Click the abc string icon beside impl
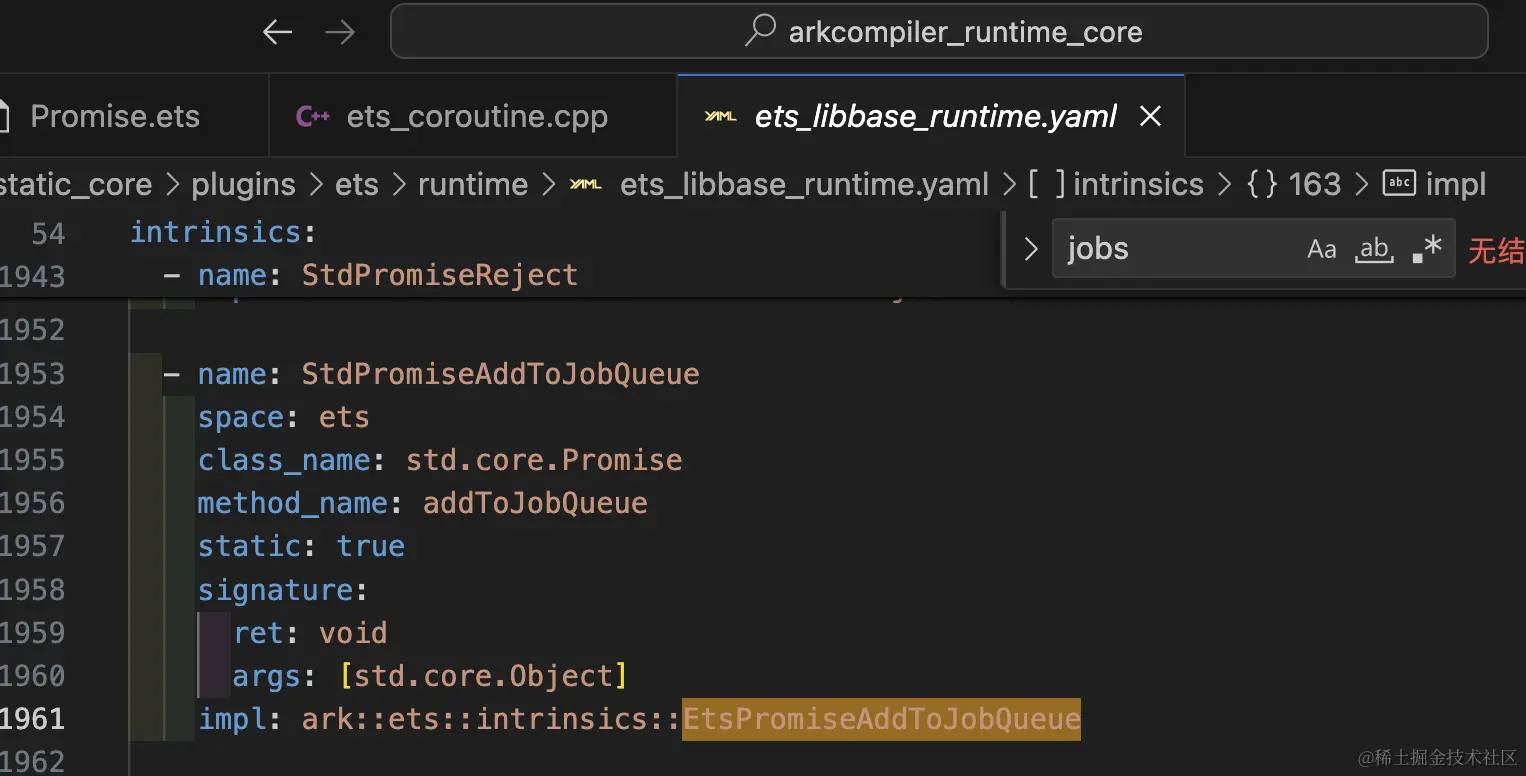Image resolution: width=1526 pixels, height=776 pixels. coord(1399,184)
